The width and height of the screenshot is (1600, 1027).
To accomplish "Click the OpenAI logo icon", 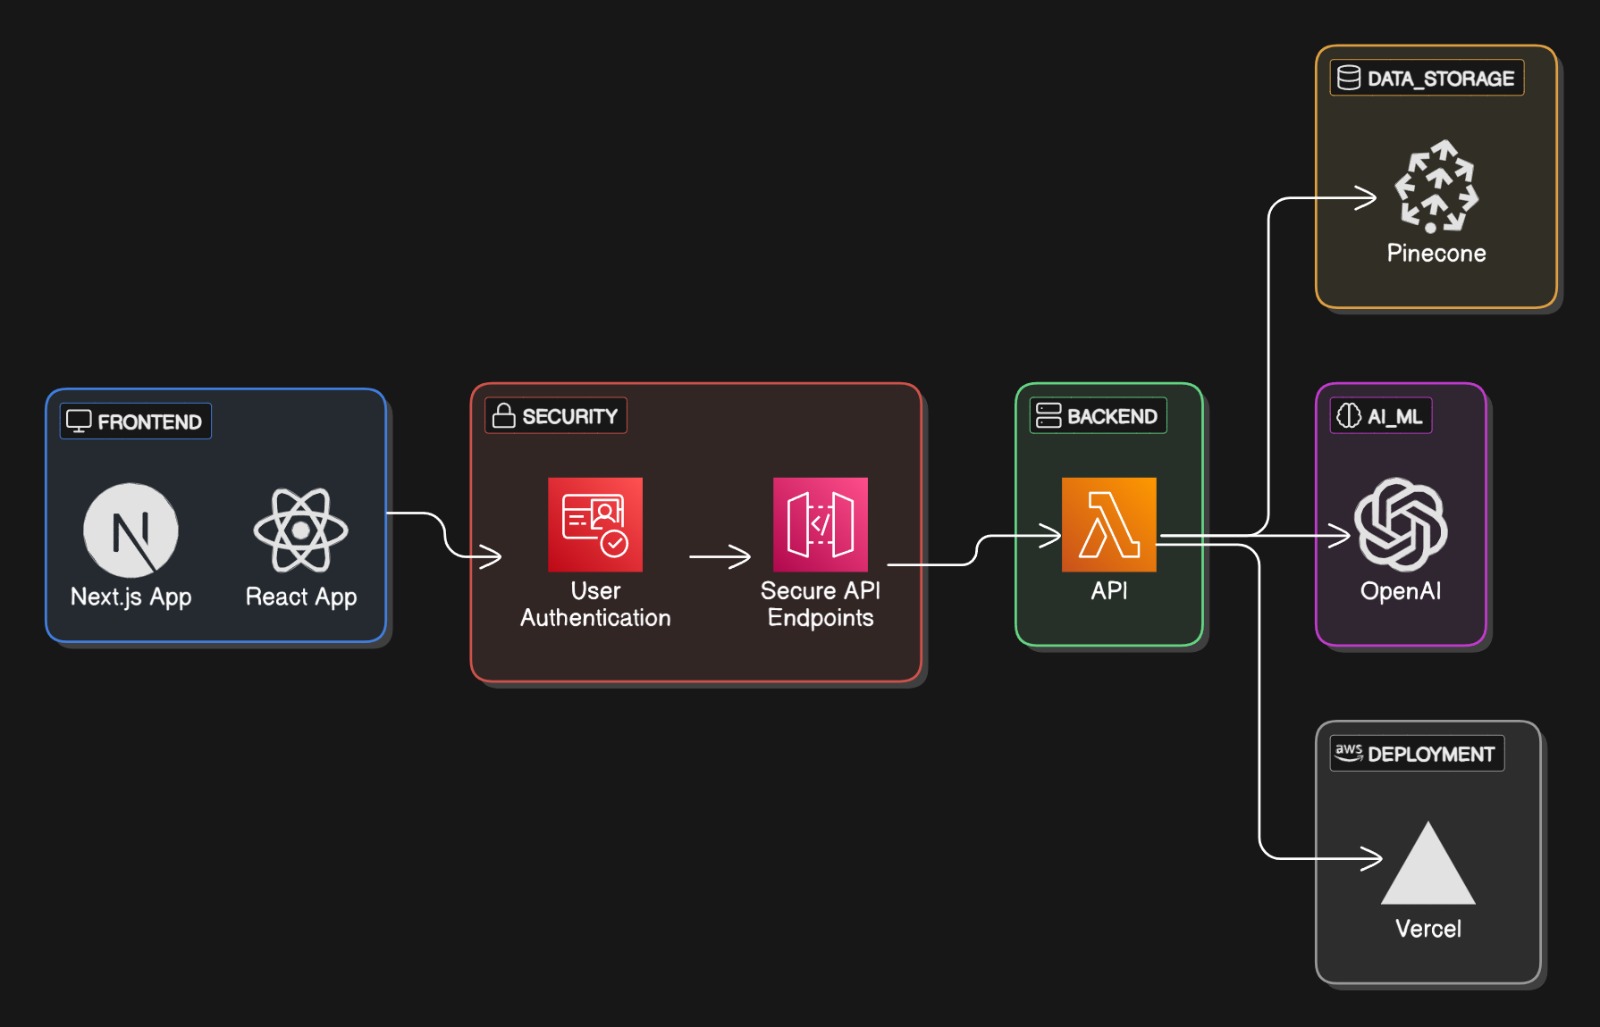I will pyautogui.click(x=1400, y=524).
